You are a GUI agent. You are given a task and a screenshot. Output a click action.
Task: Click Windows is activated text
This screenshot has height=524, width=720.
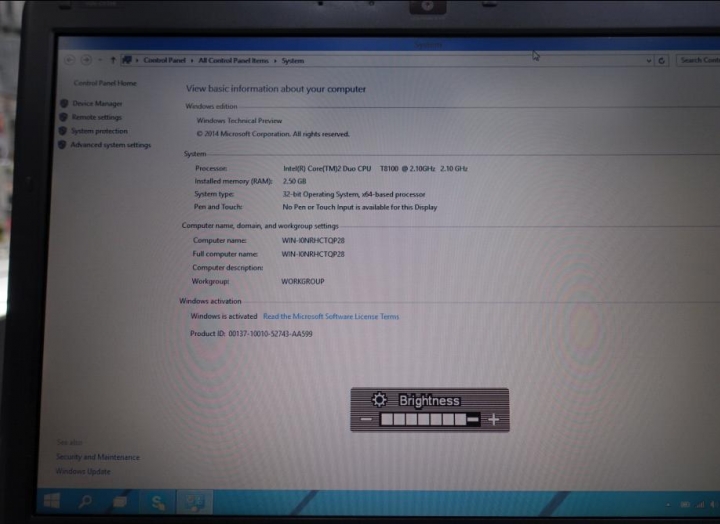pyautogui.click(x=224, y=316)
